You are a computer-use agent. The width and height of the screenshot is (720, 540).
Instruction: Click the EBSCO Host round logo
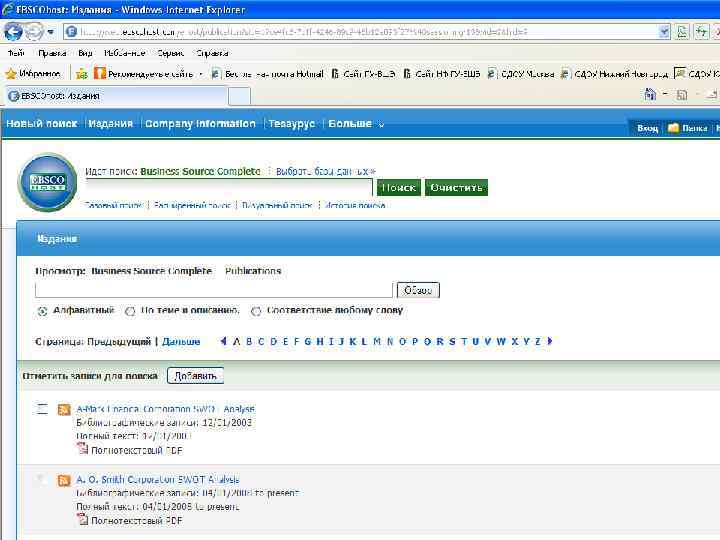point(47,182)
